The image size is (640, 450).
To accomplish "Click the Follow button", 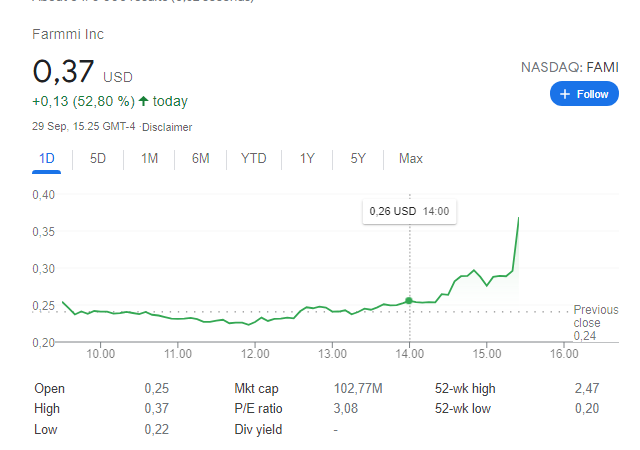I will (584, 94).
